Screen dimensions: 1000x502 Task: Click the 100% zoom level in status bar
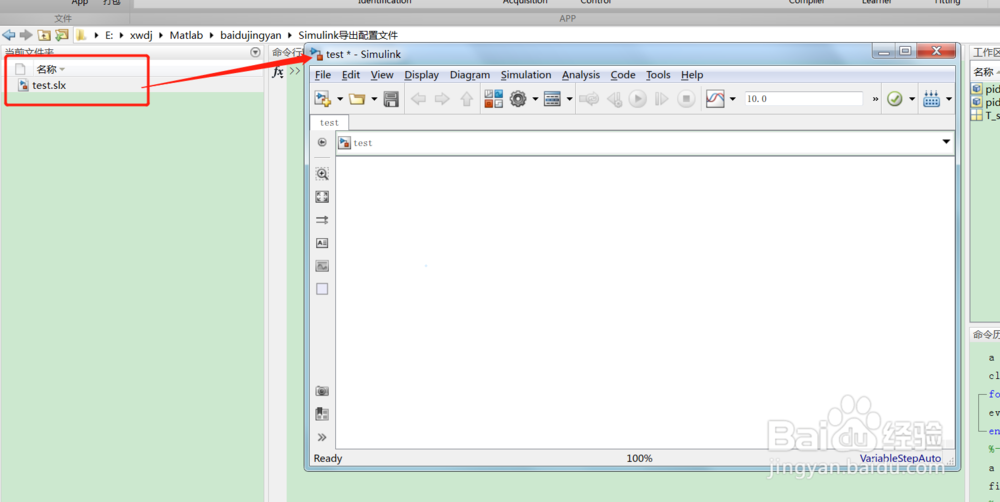(x=639, y=459)
